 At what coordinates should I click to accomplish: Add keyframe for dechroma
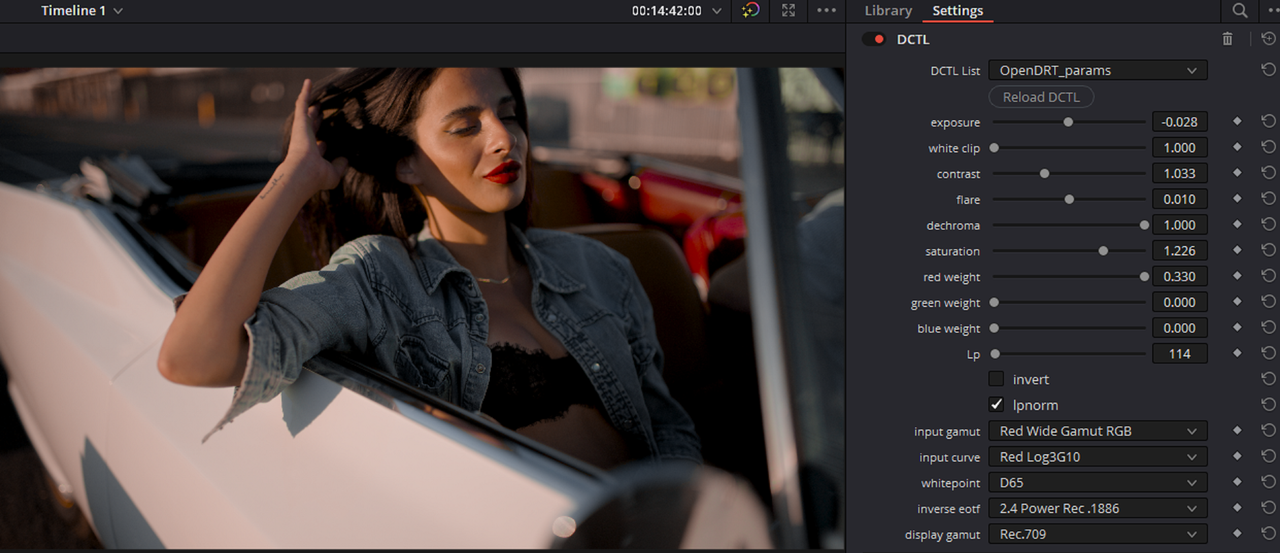(x=1237, y=225)
